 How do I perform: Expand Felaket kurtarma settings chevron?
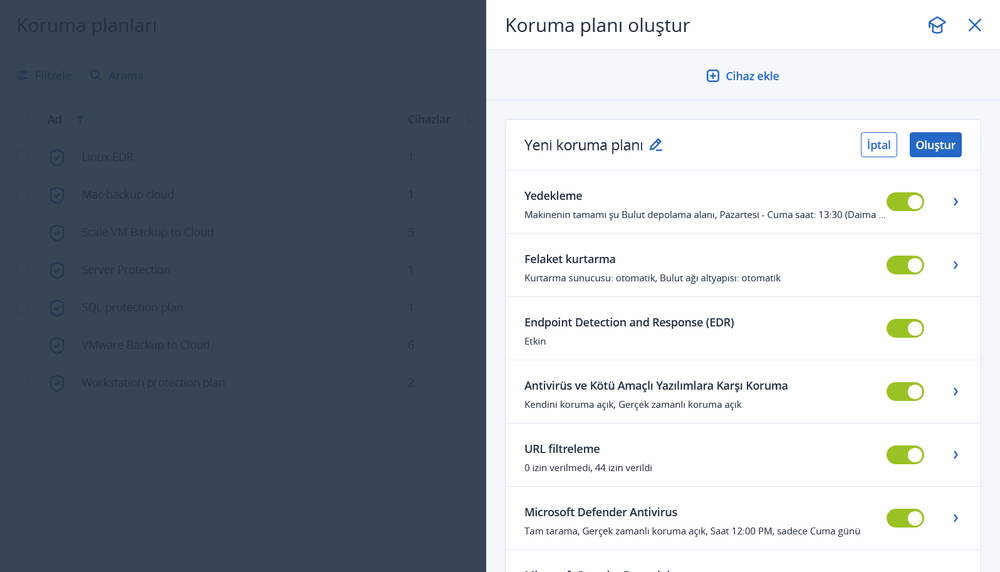tap(955, 265)
